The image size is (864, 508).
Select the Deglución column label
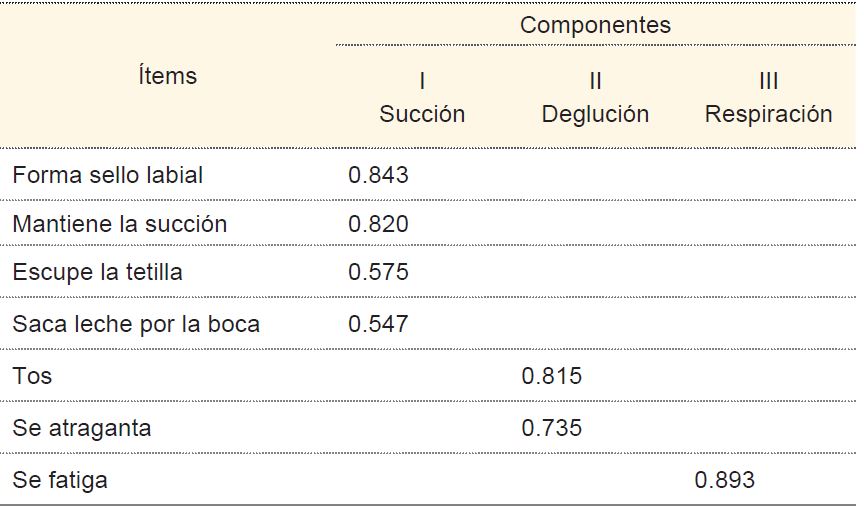point(595,114)
